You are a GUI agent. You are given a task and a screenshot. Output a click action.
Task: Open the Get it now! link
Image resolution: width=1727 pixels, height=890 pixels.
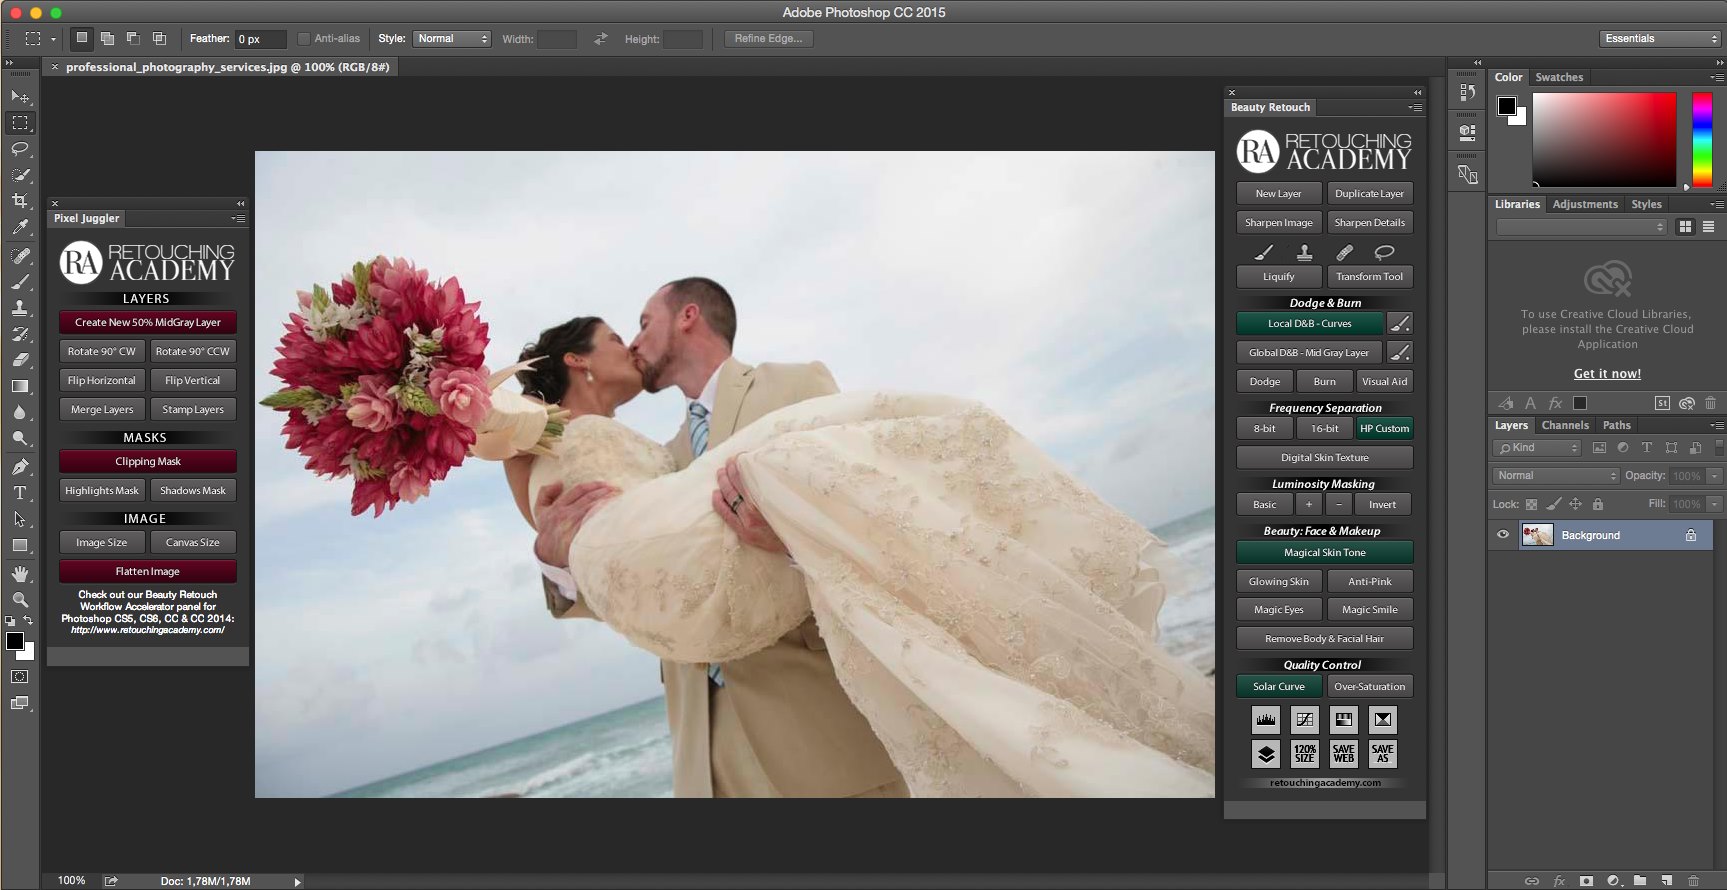point(1607,374)
